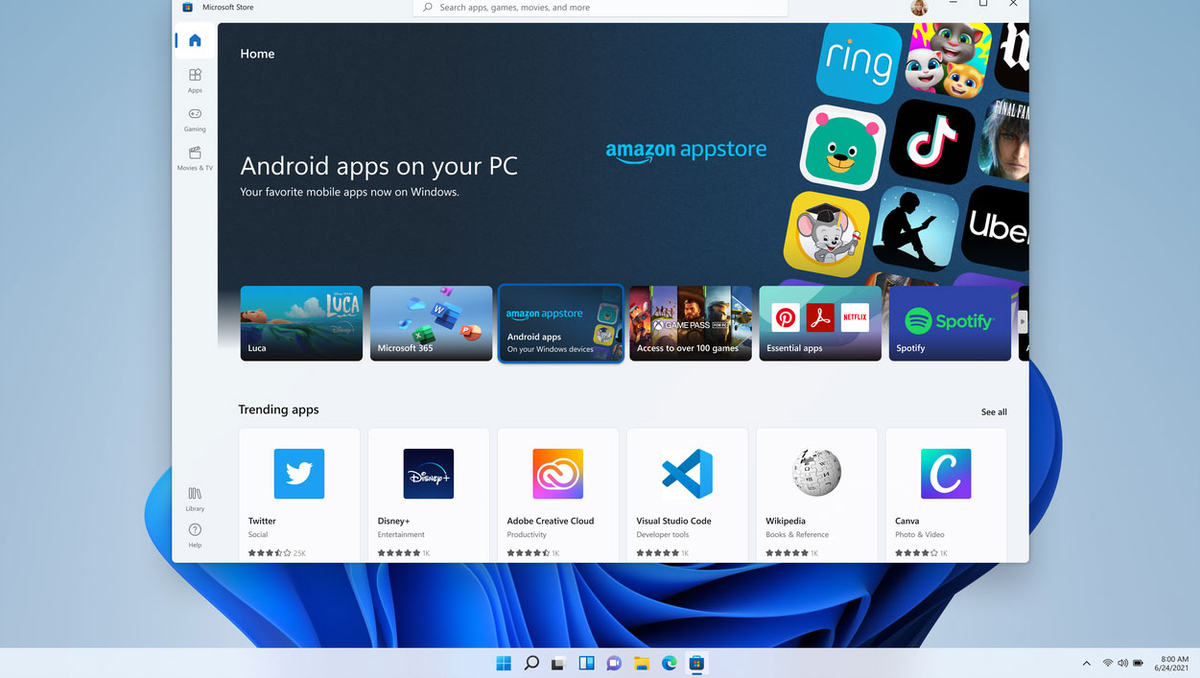Click the user profile avatar
Screen dimensions: 1200x678
coord(919,7)
